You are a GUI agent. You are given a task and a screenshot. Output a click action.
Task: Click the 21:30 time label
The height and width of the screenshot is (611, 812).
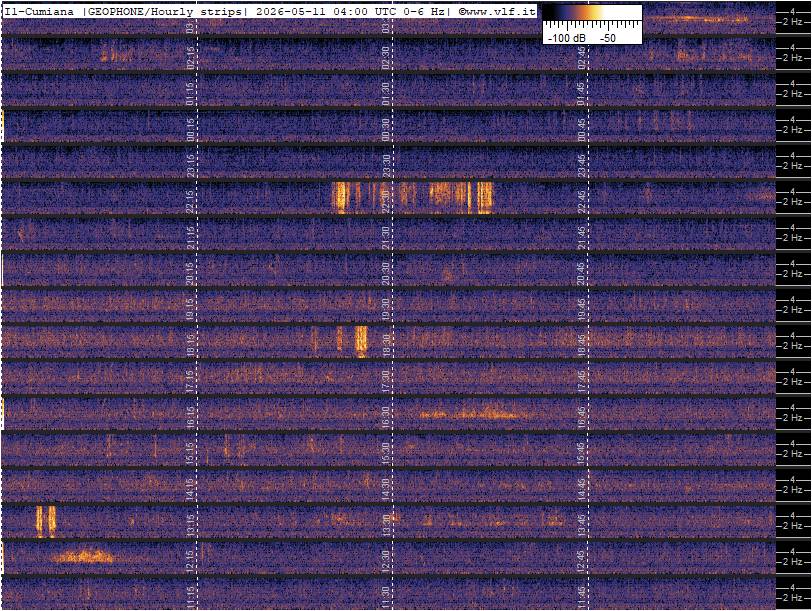386,237
